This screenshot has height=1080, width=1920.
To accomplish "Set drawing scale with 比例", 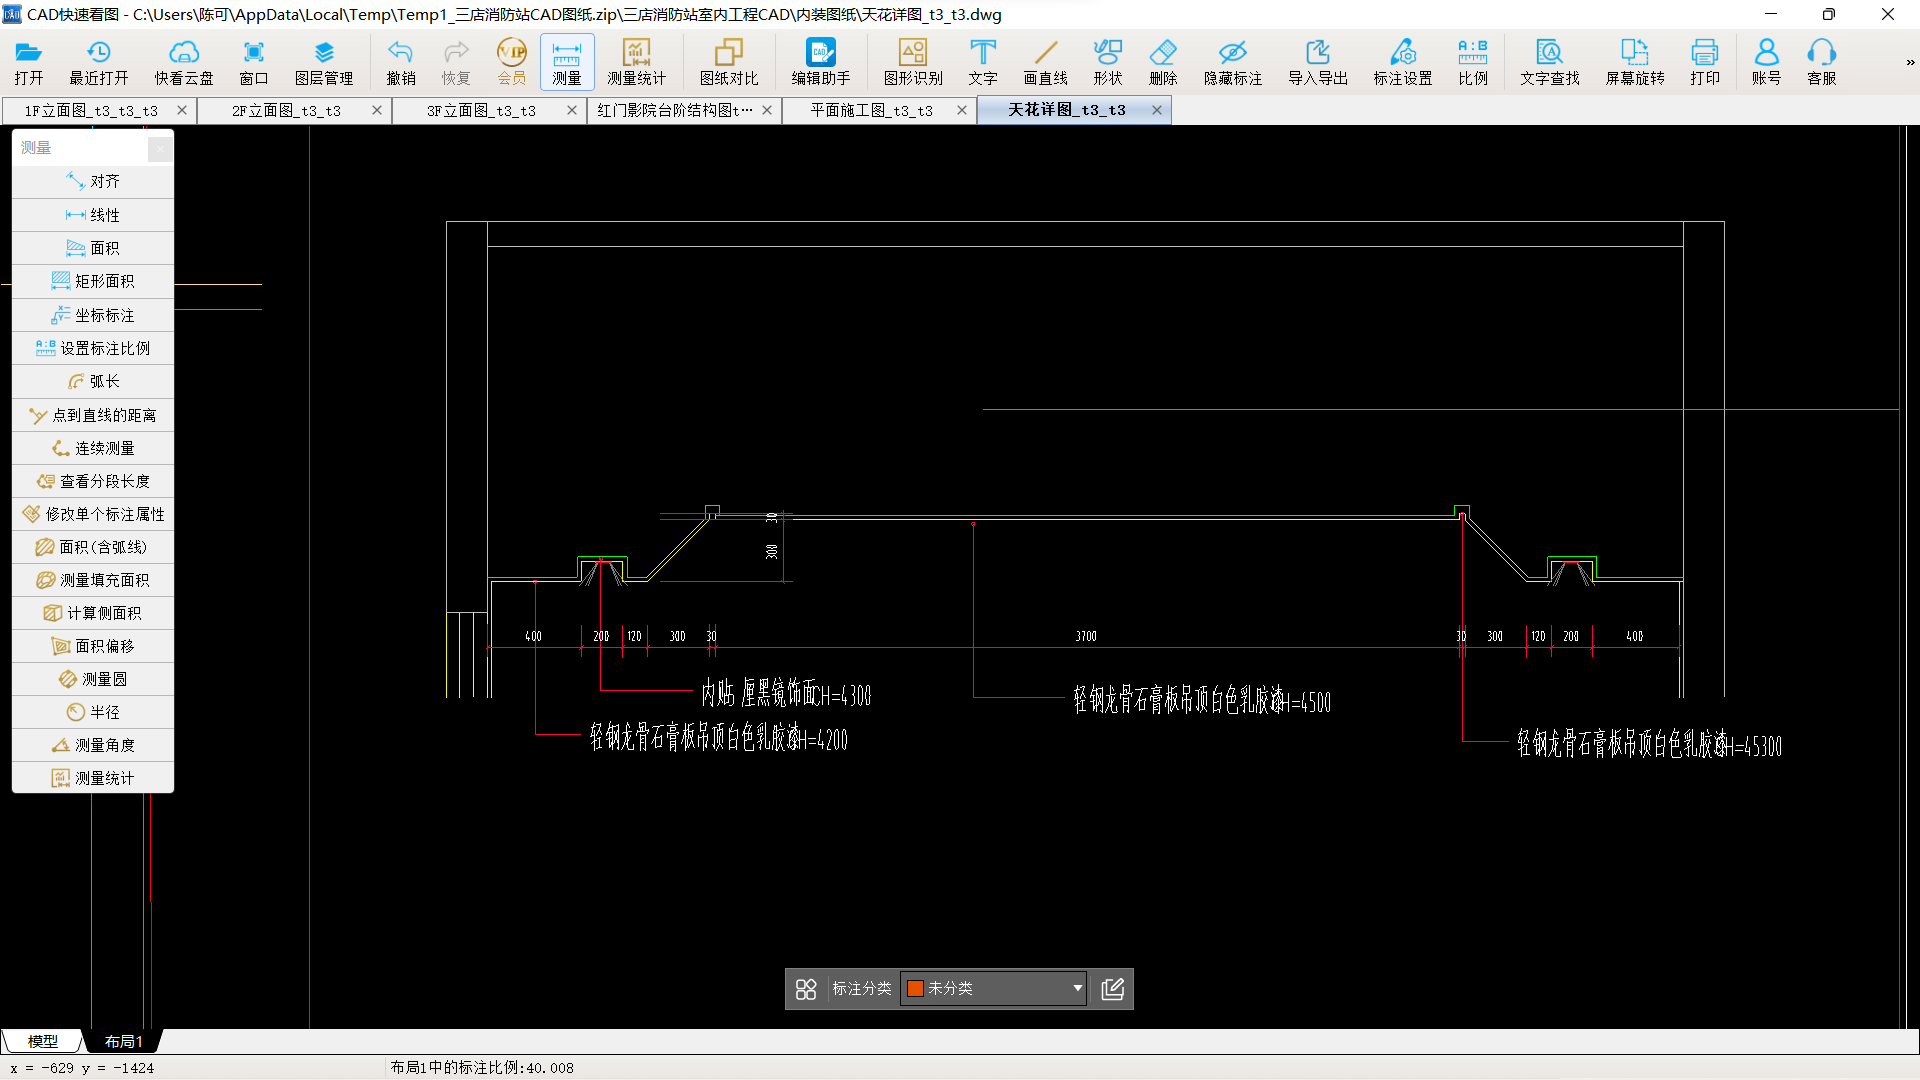I will click(x=1473, y=62).
